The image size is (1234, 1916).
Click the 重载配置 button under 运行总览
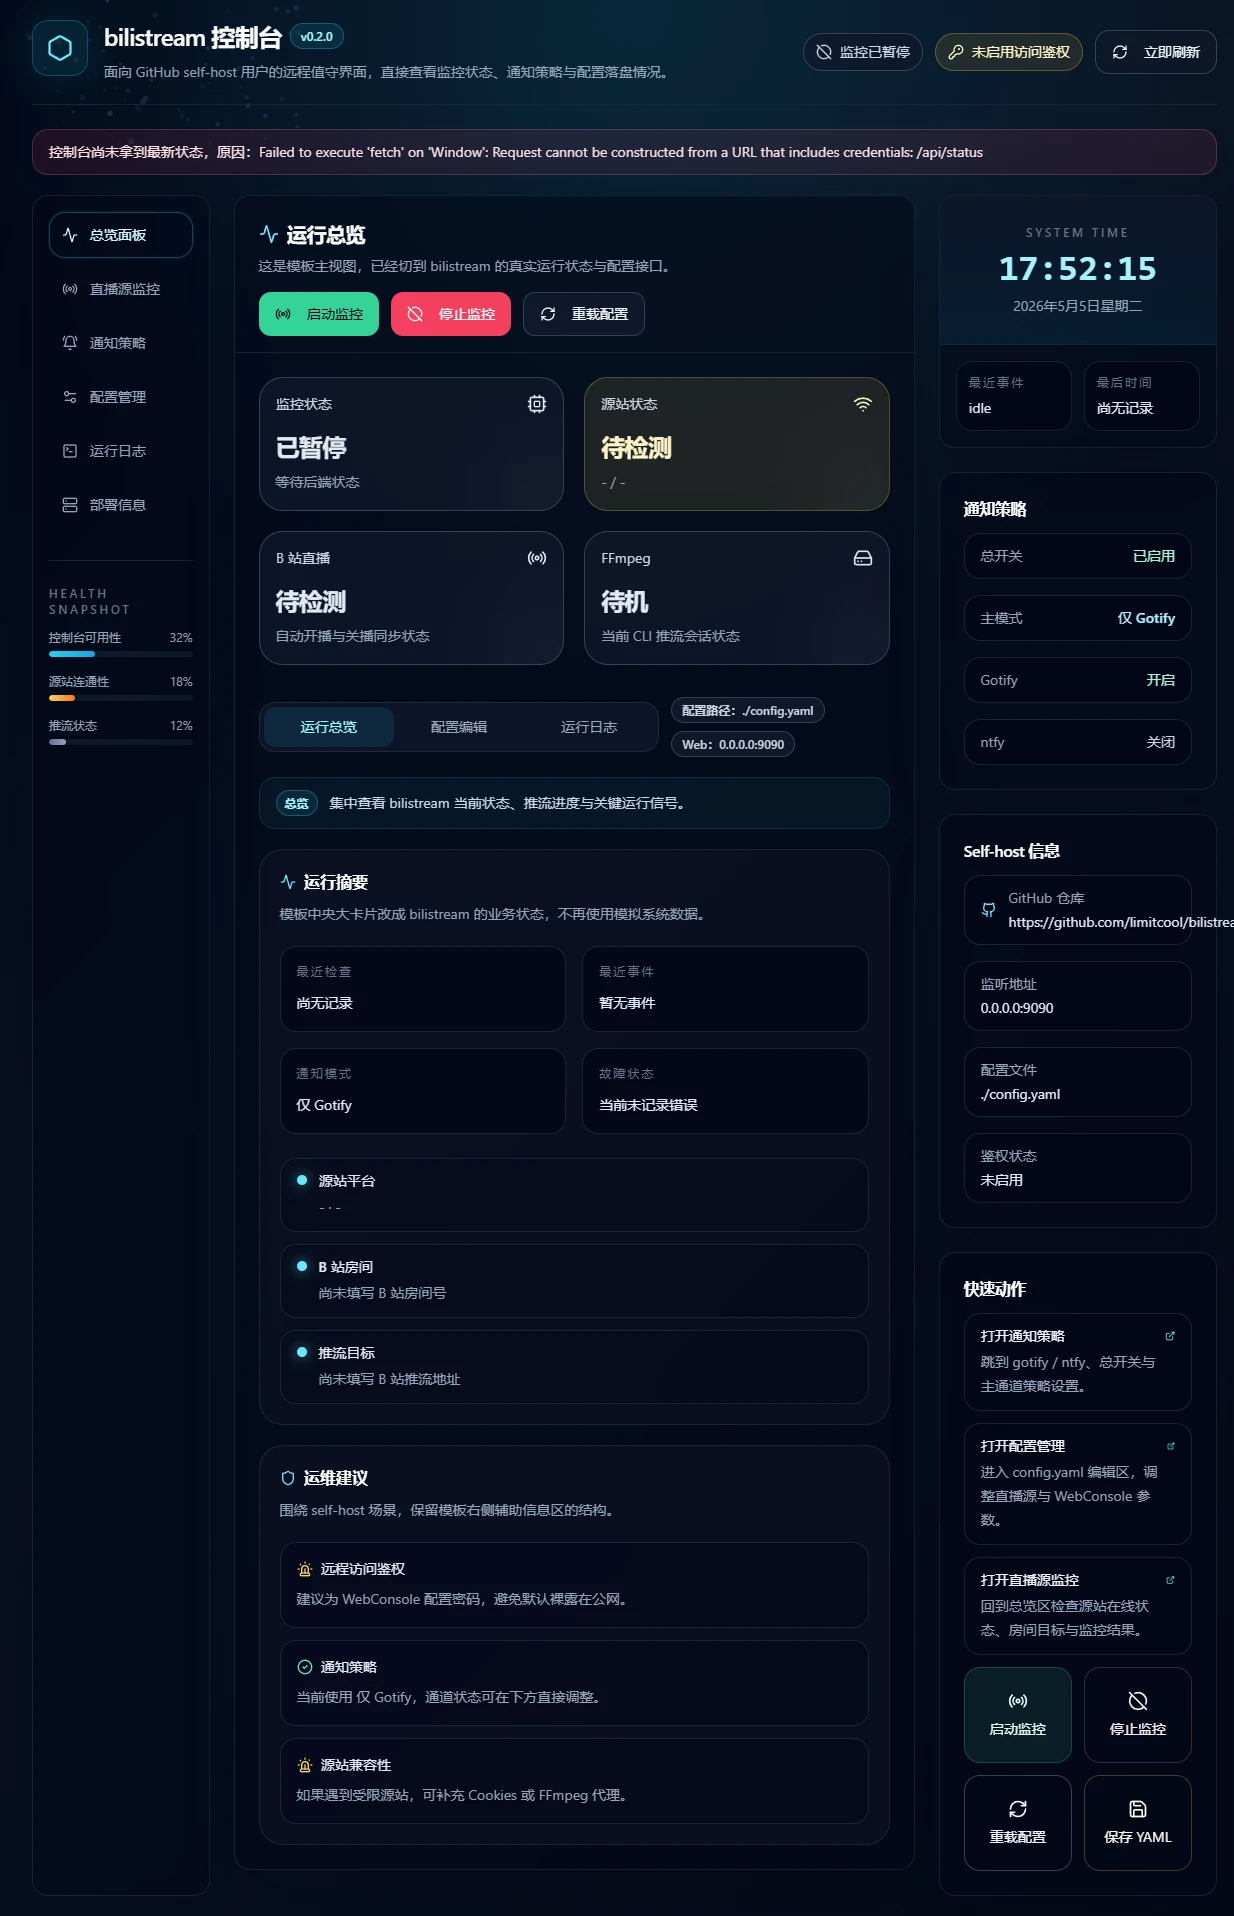coord(584,314)
